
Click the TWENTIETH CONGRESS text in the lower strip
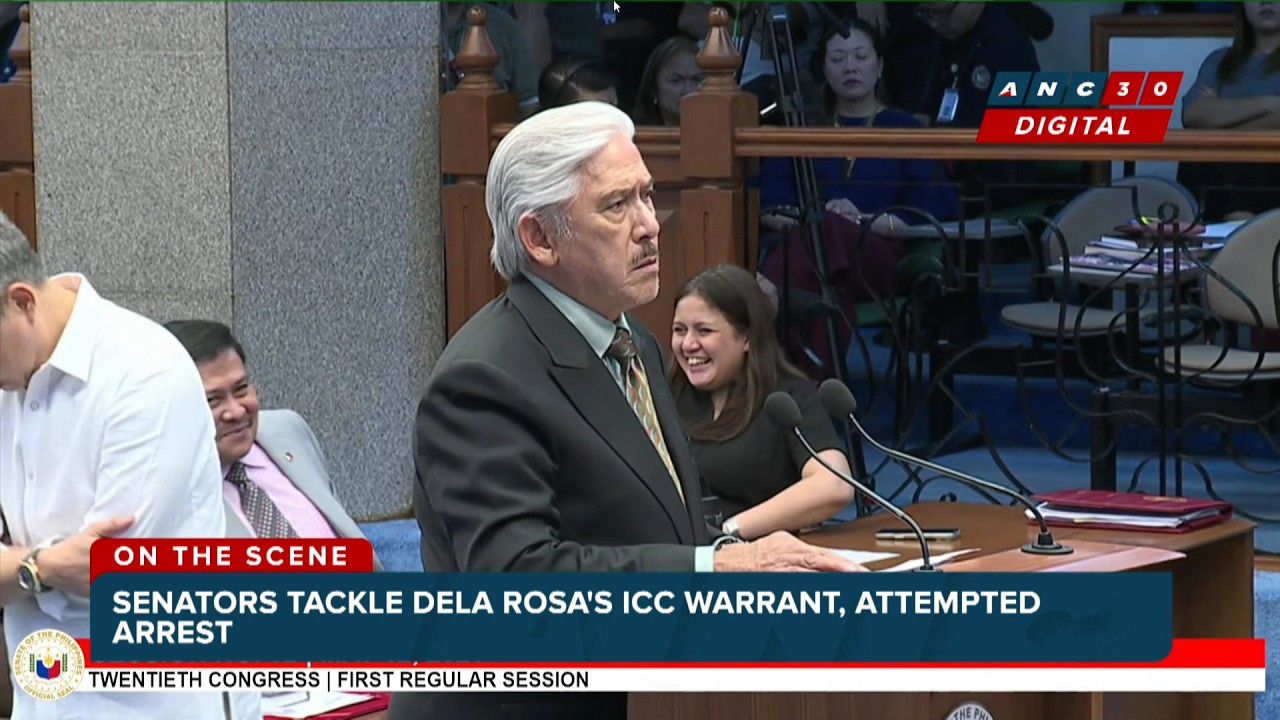point(204,680)
